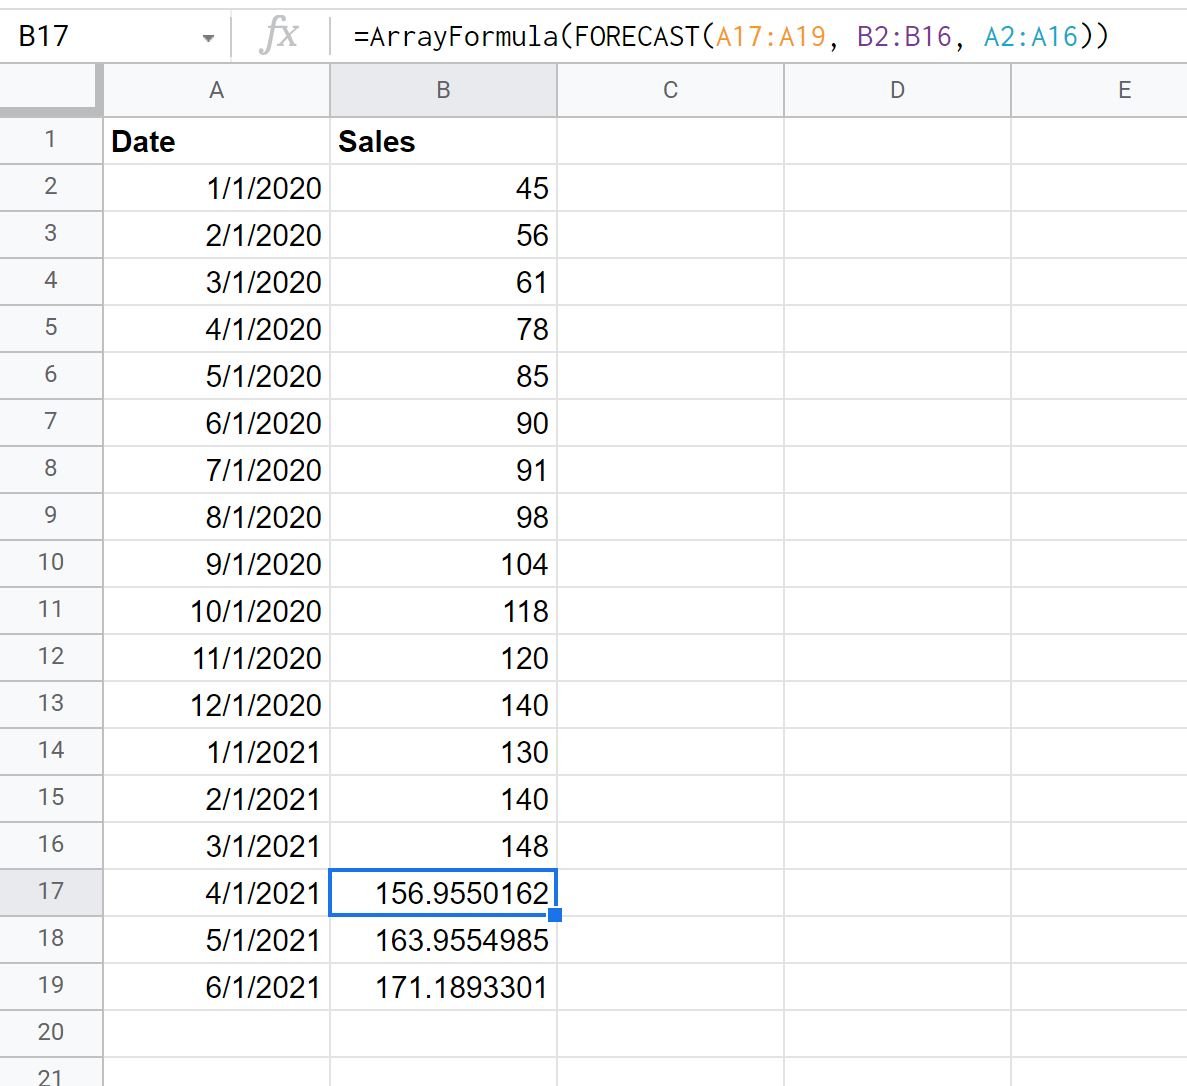The image size is (1187, 1086).
Task: Click sales value 90
Action: coord(444,422)
